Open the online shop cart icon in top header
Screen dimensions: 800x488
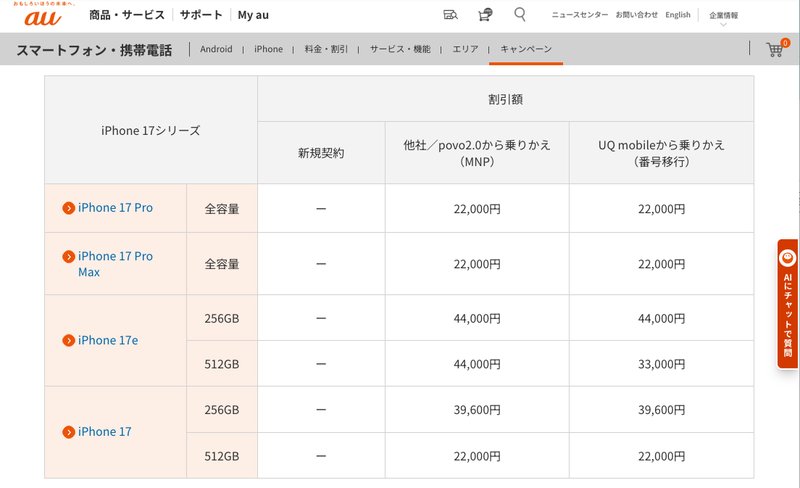[485, 14]
